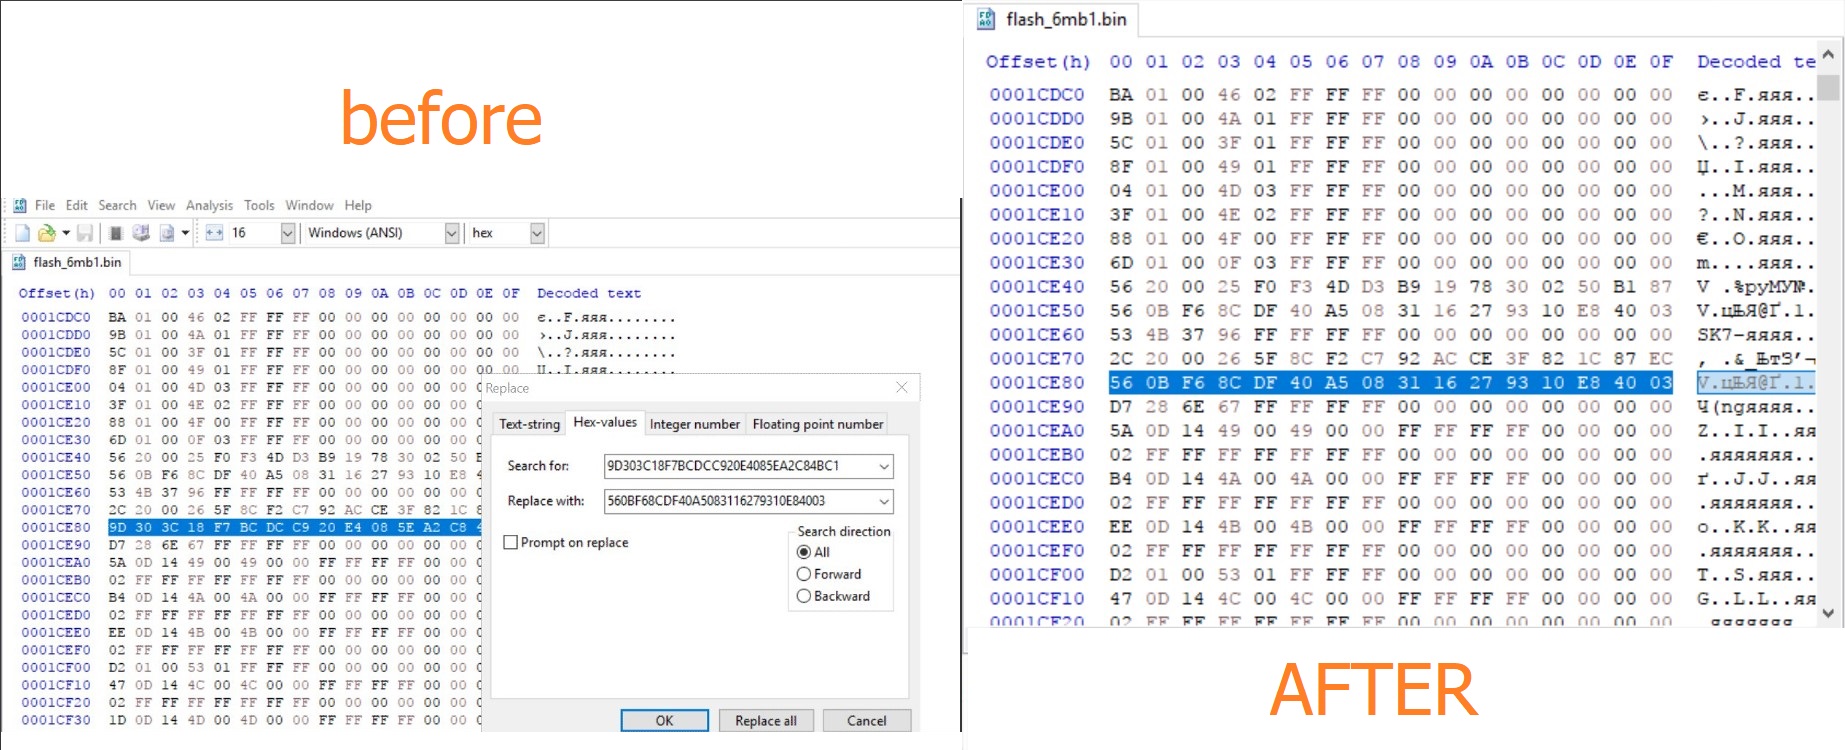The height and width of the screenshot is (750, 1845).
Task: Click the Save floppy disk icon
Action: click(x=85, y=233)
